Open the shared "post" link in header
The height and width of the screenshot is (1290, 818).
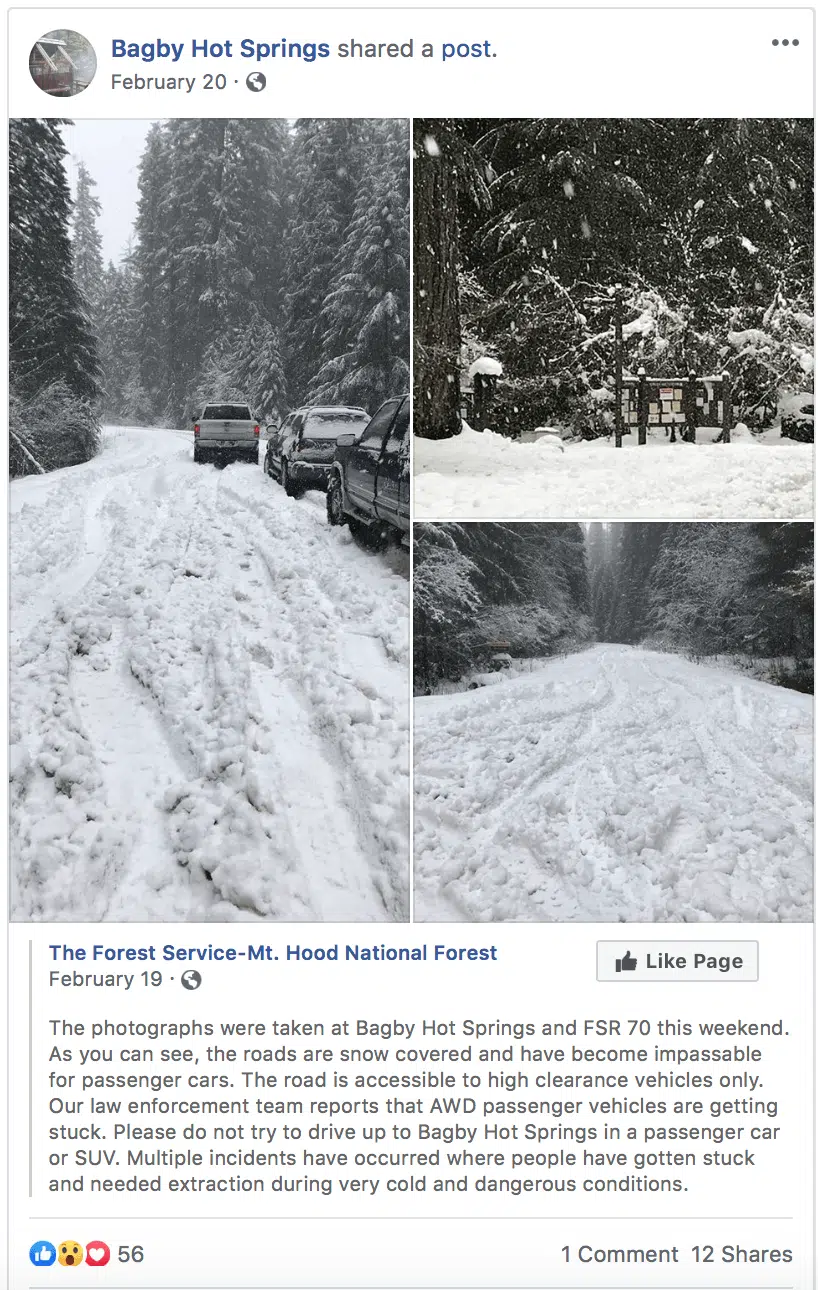click(x=466, y=48)
